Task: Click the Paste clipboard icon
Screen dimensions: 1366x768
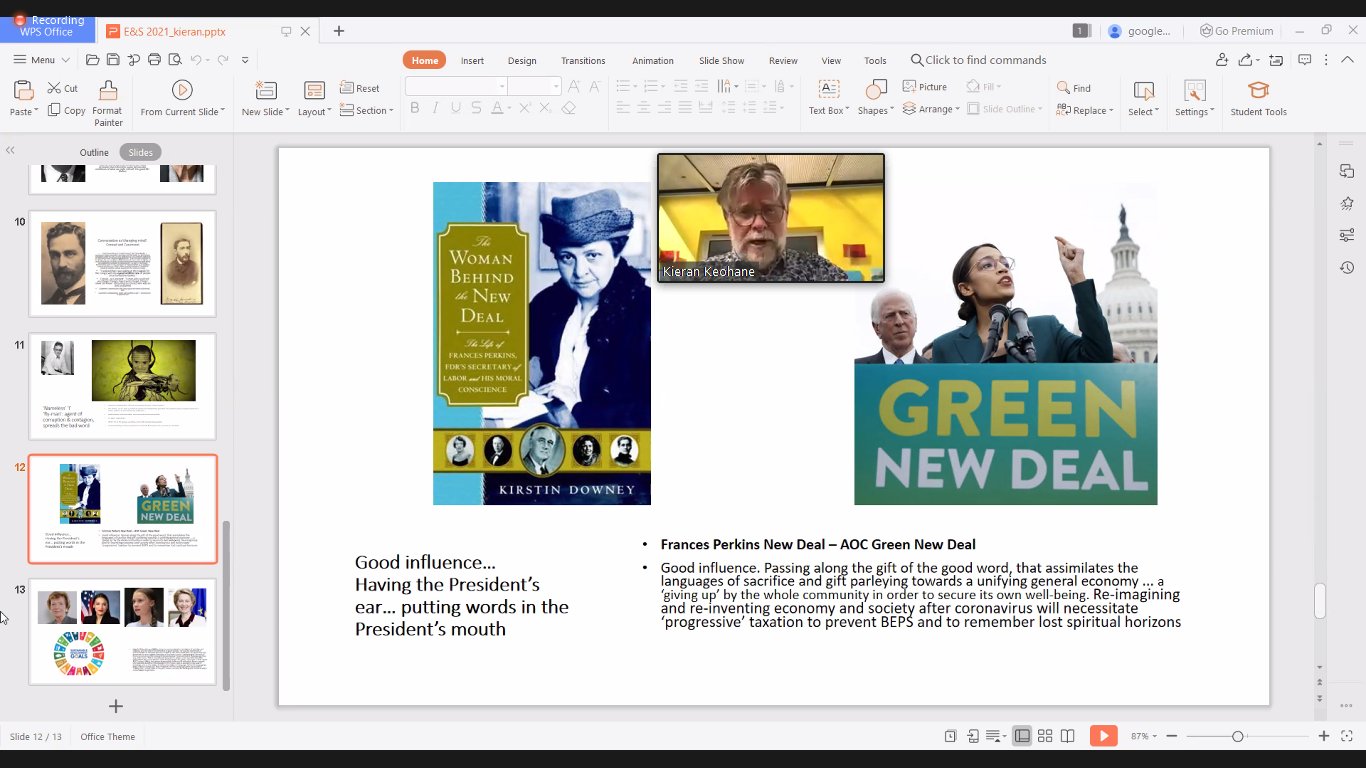Action: click(23, 90)
